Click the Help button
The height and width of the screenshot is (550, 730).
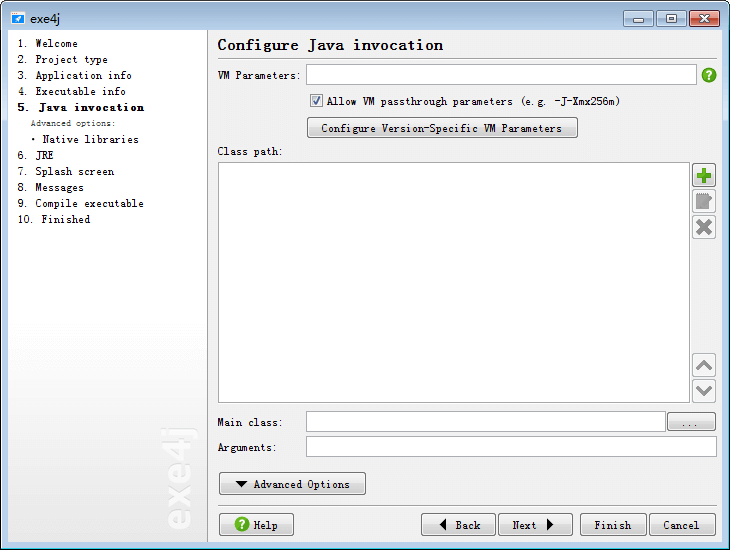[256, 525]
